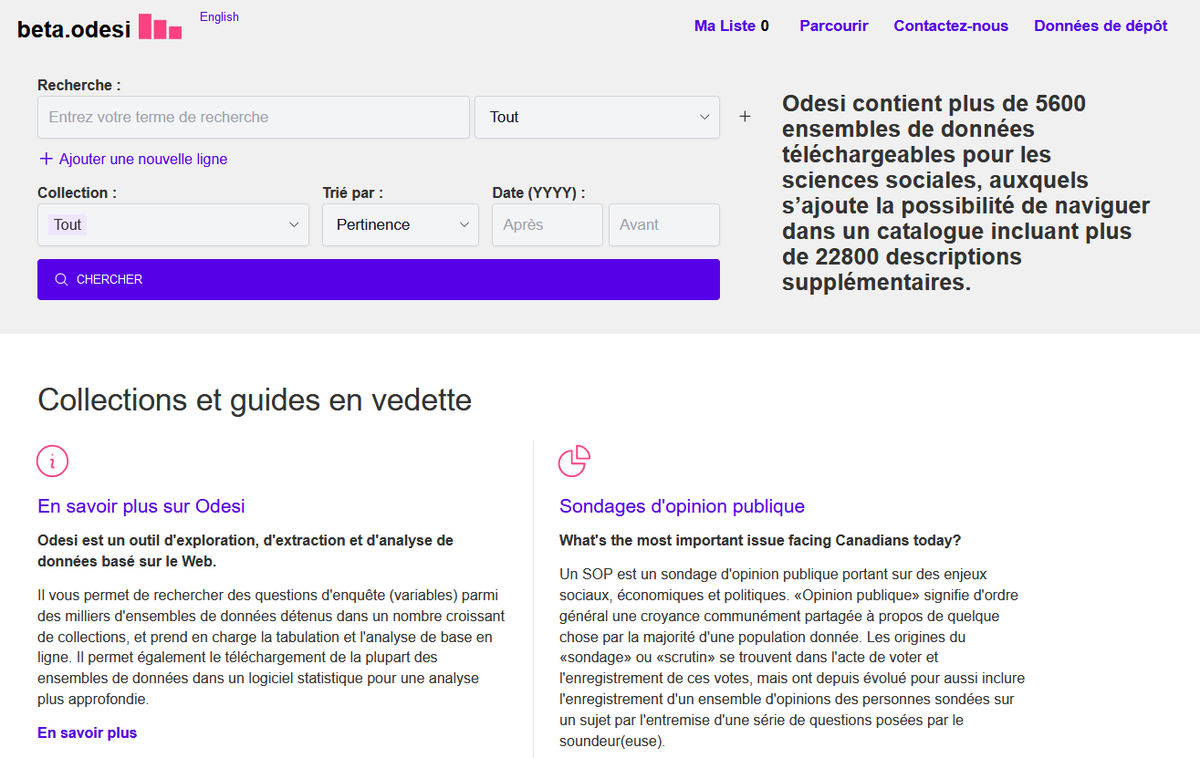This screenshot has width=1200, height=758.
Task: Go to Contactez-nous page
Action: tap(951, 26)
